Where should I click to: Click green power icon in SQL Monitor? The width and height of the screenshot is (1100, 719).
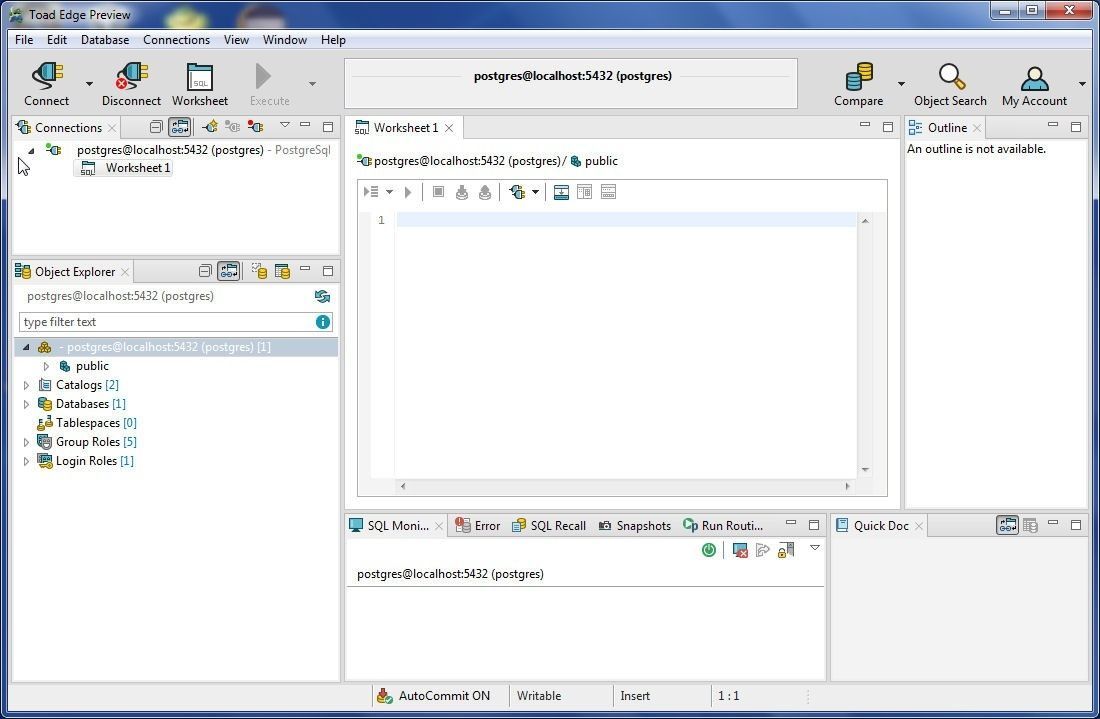tap(709, 550)
